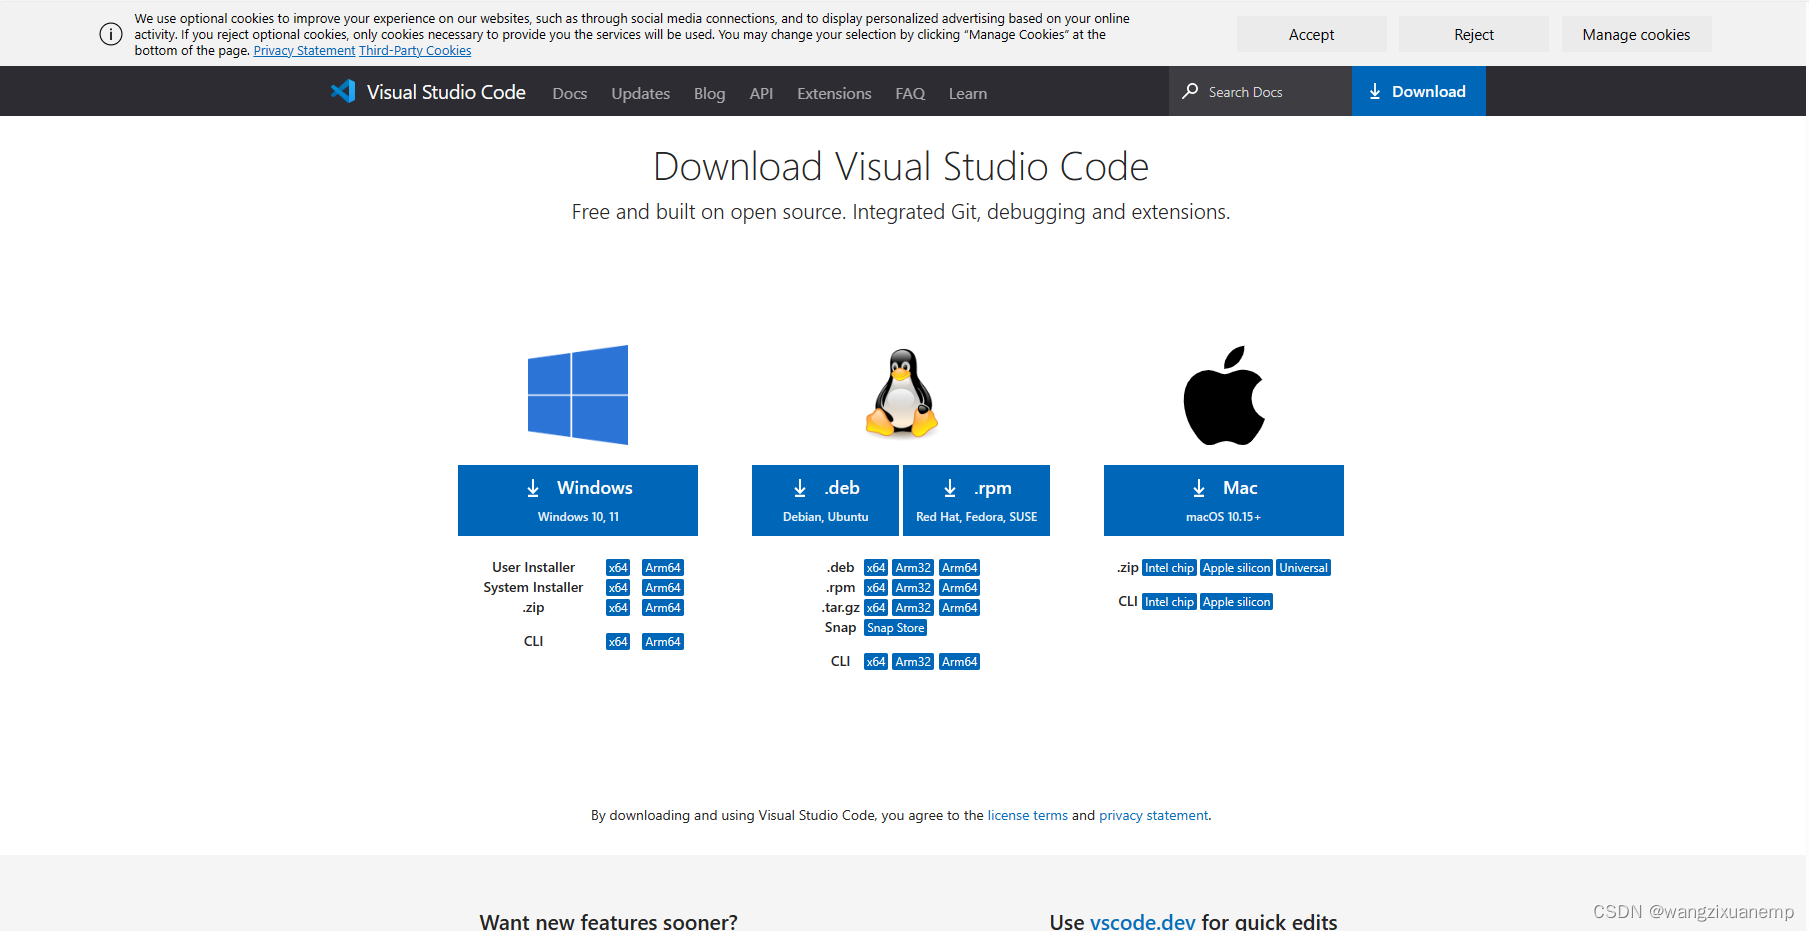Go to the Blog

[x=710, y=93]
